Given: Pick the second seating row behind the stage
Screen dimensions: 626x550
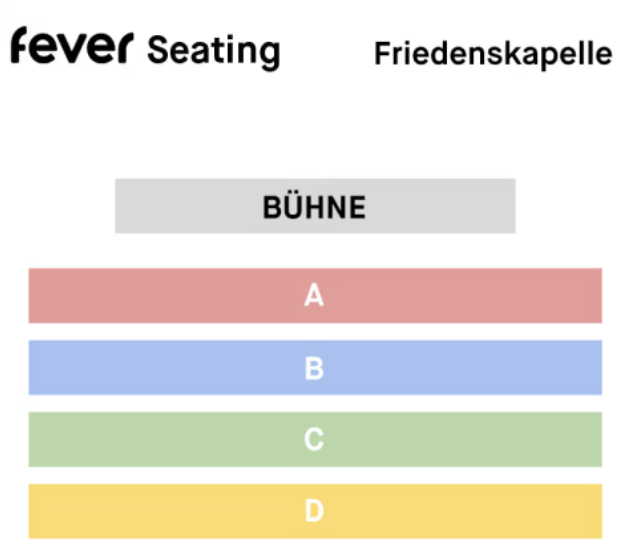Looking at the screenshot, I should pos(315,368).
